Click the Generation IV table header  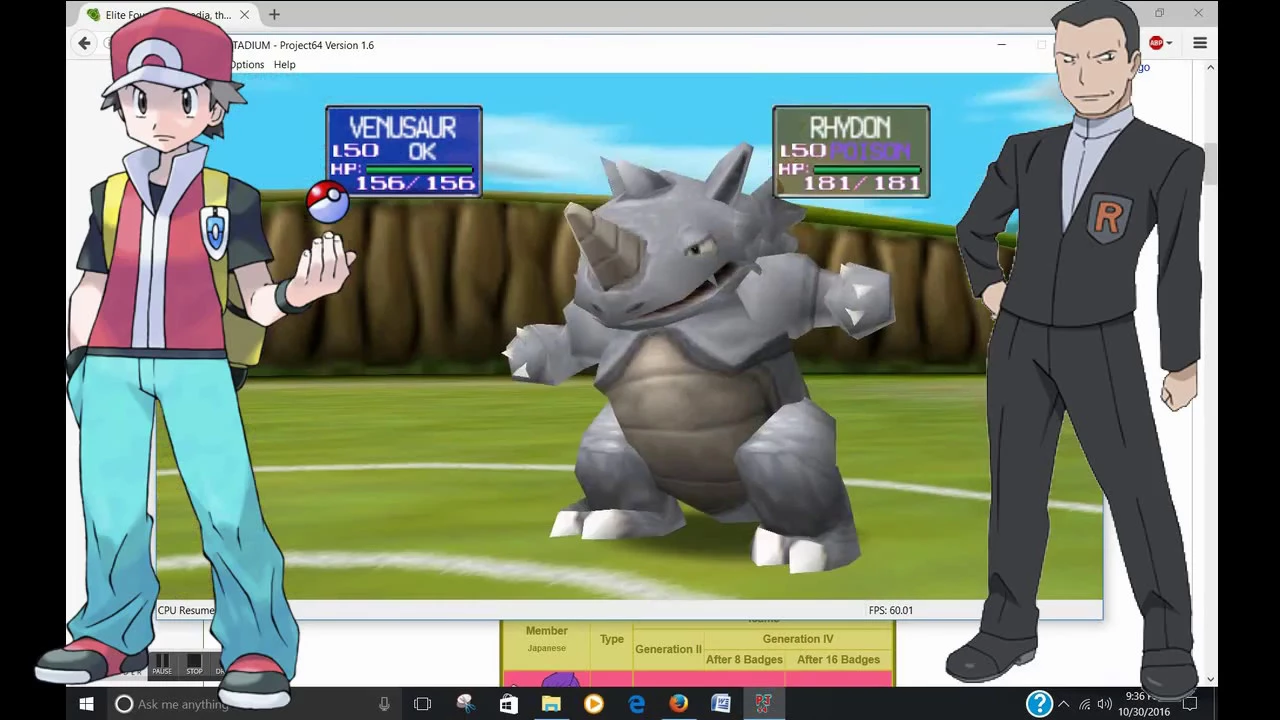pyautogui.click(x=797, y=639)
